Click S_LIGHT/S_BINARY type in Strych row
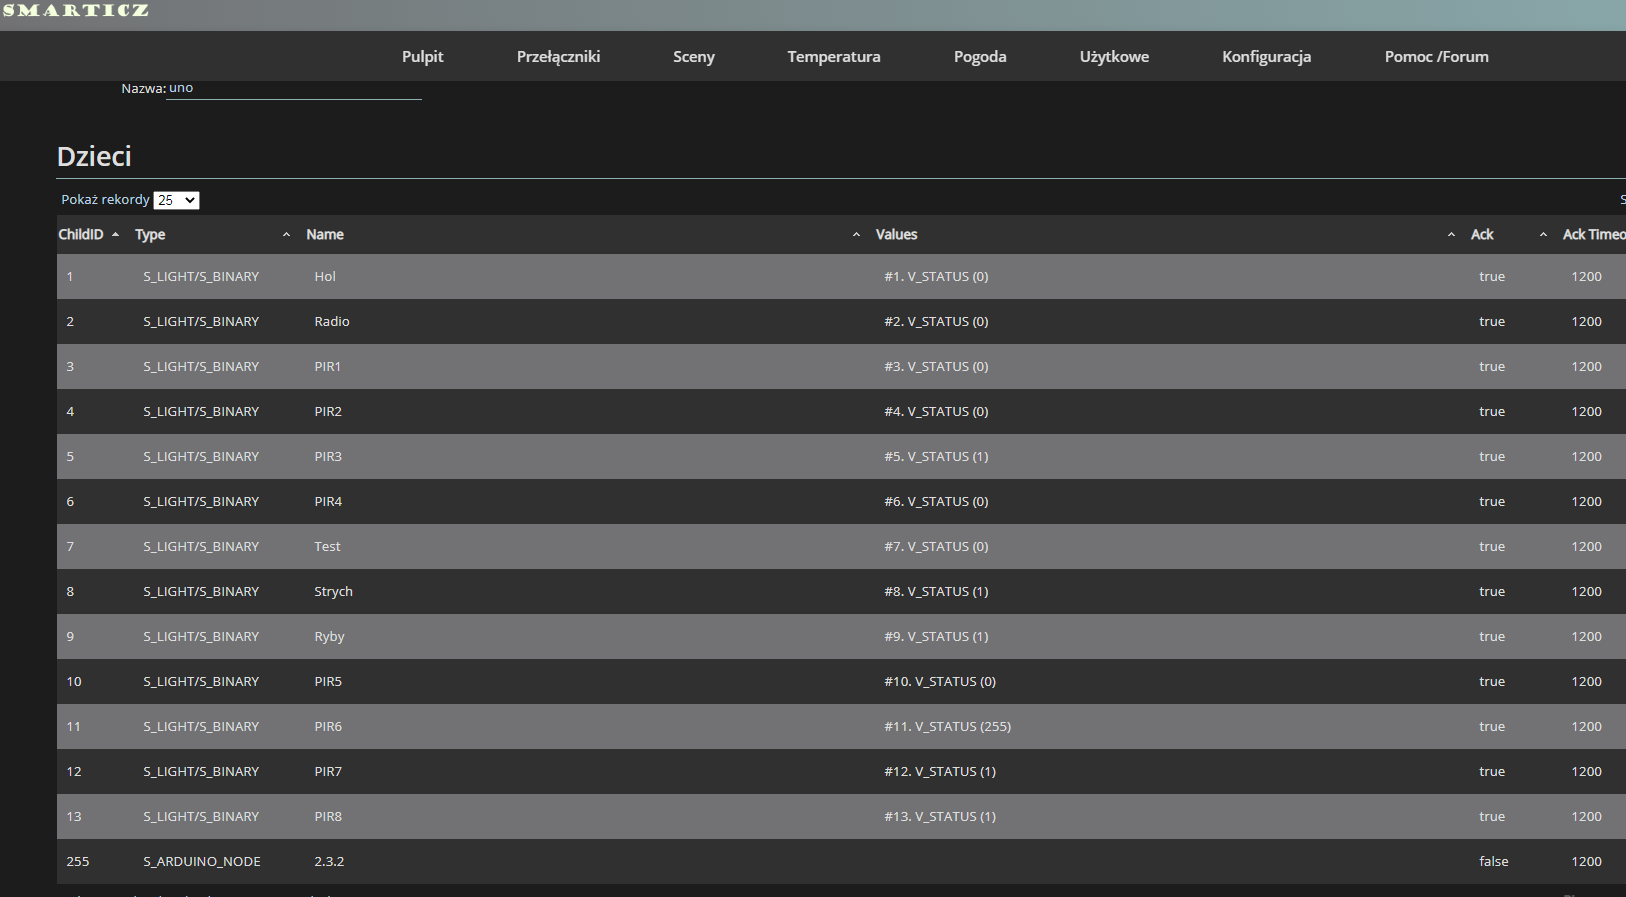1626x897 pixels. [x=201, y=591]
